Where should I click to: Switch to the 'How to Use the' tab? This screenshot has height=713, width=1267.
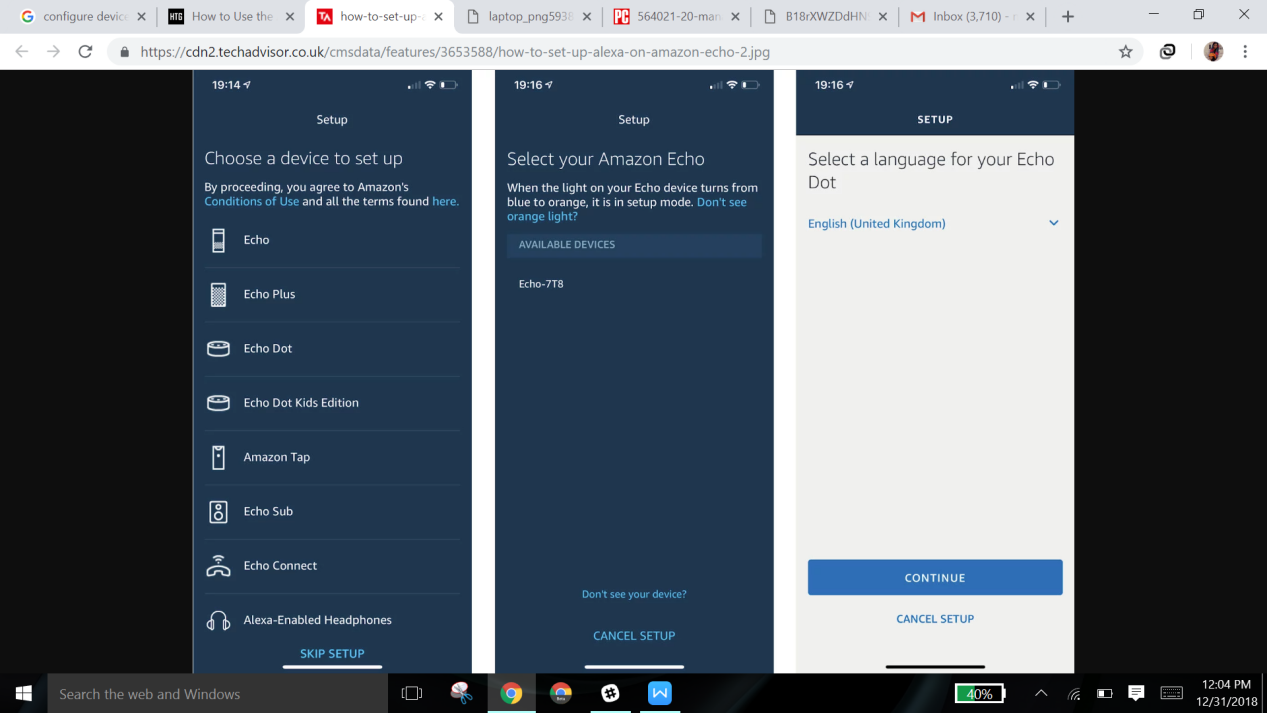click(232, 17)
